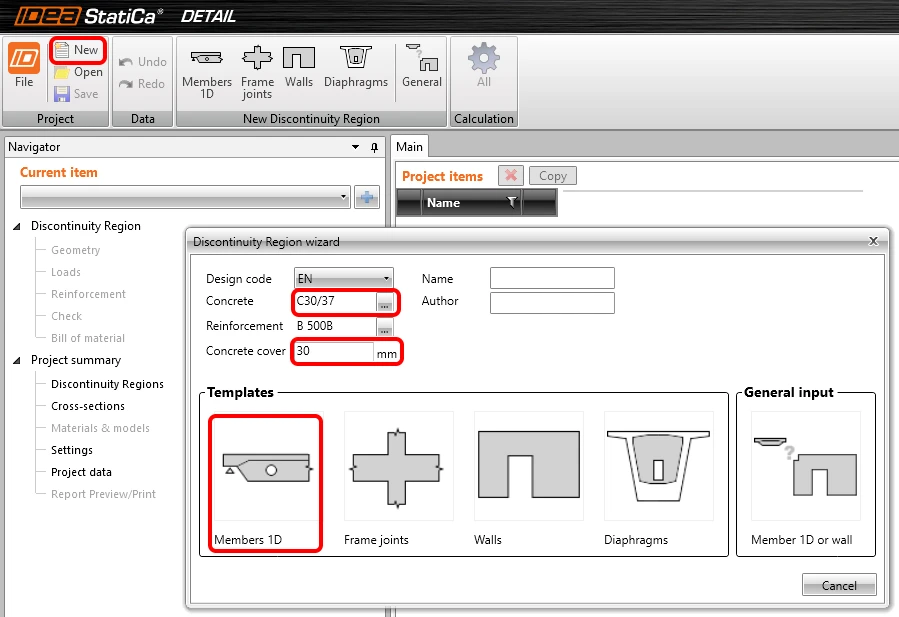Click the Concrete cover input field
This screenshot has width=899, height=617.
click(x=334, y=352)
